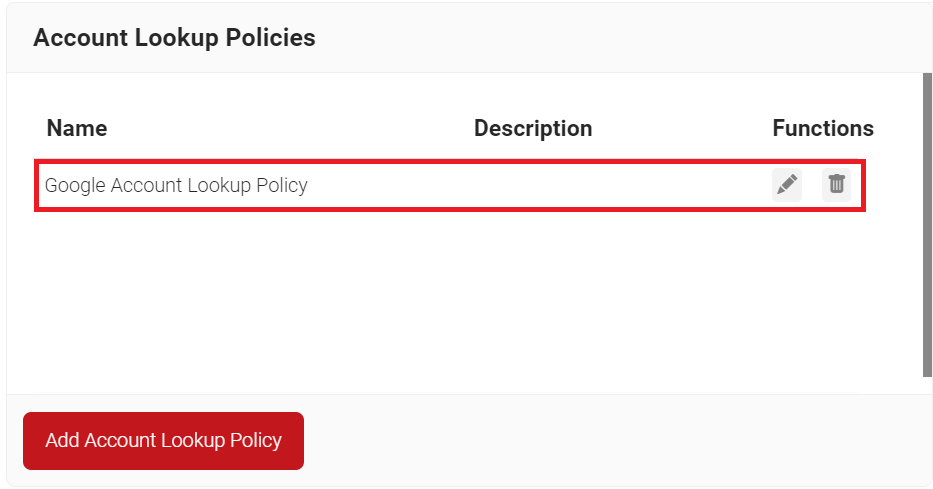Click the Description column header
This screenshot has height=489, width=933.
coord(533,128)
